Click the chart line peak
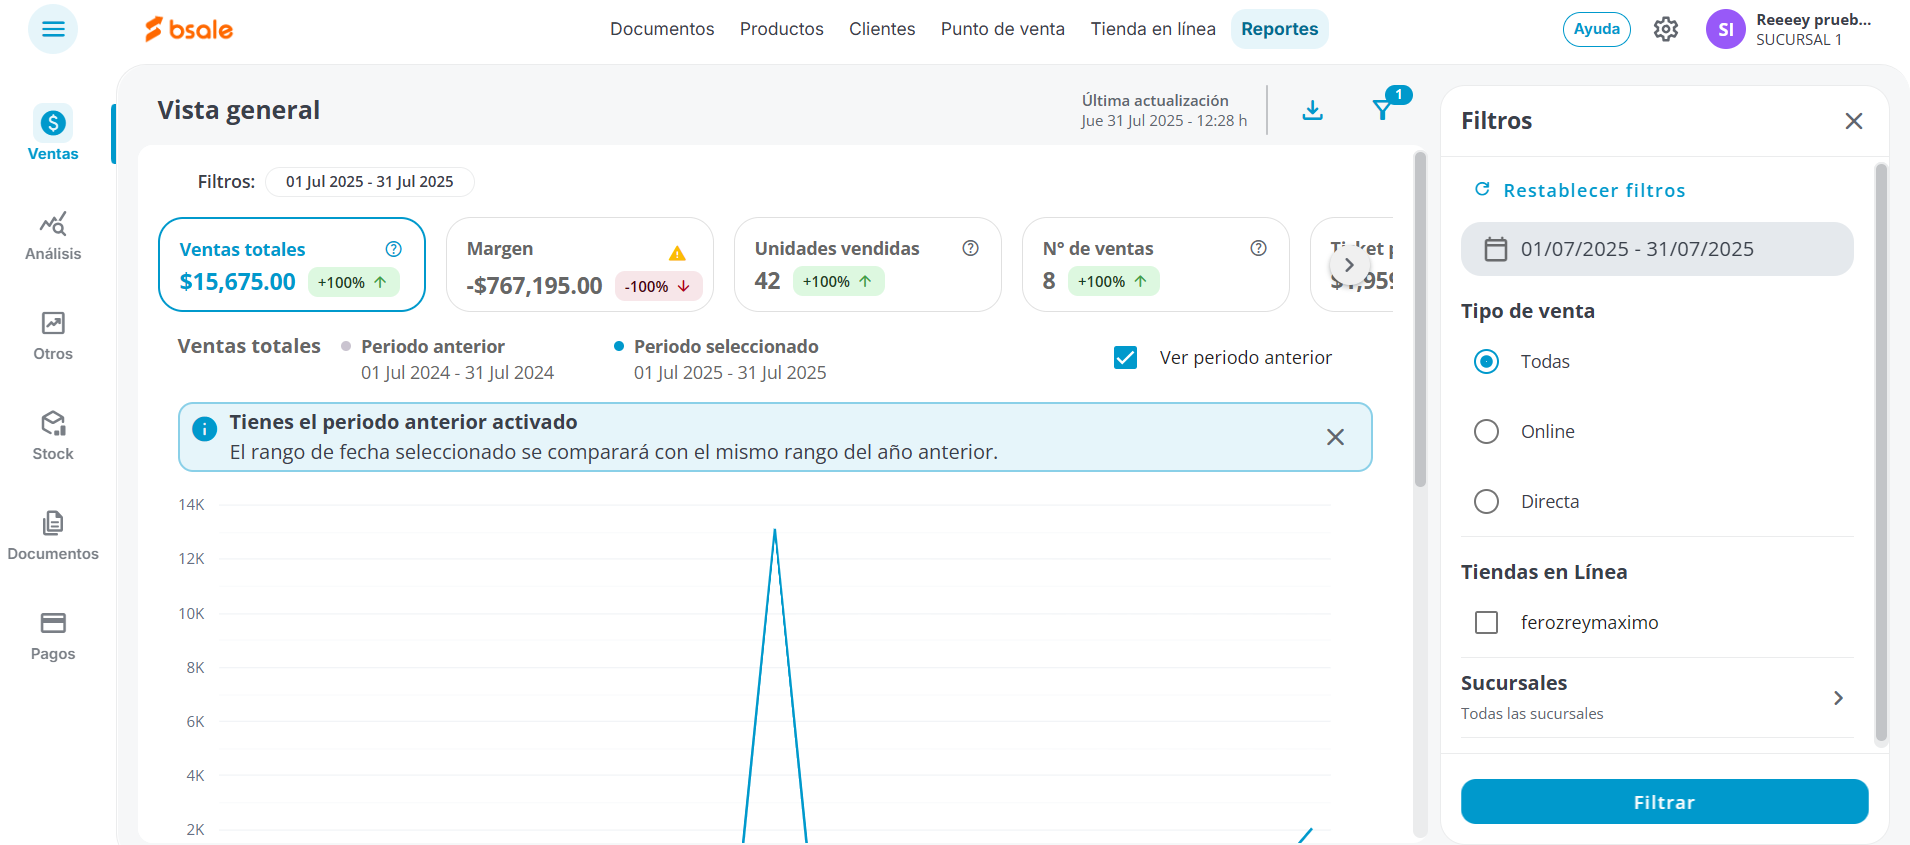 click(x=775, y=531)
